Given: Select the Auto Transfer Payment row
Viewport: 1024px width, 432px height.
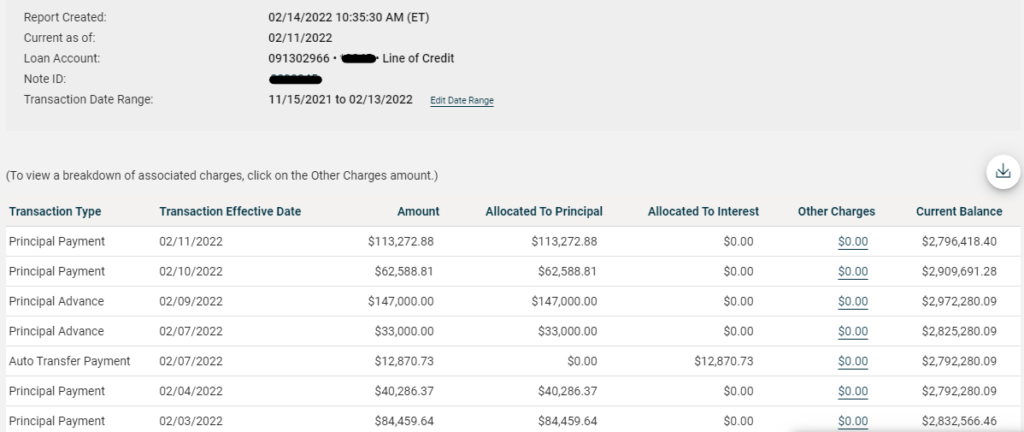Looking at the screenshot, I should (x=69, y=361).
